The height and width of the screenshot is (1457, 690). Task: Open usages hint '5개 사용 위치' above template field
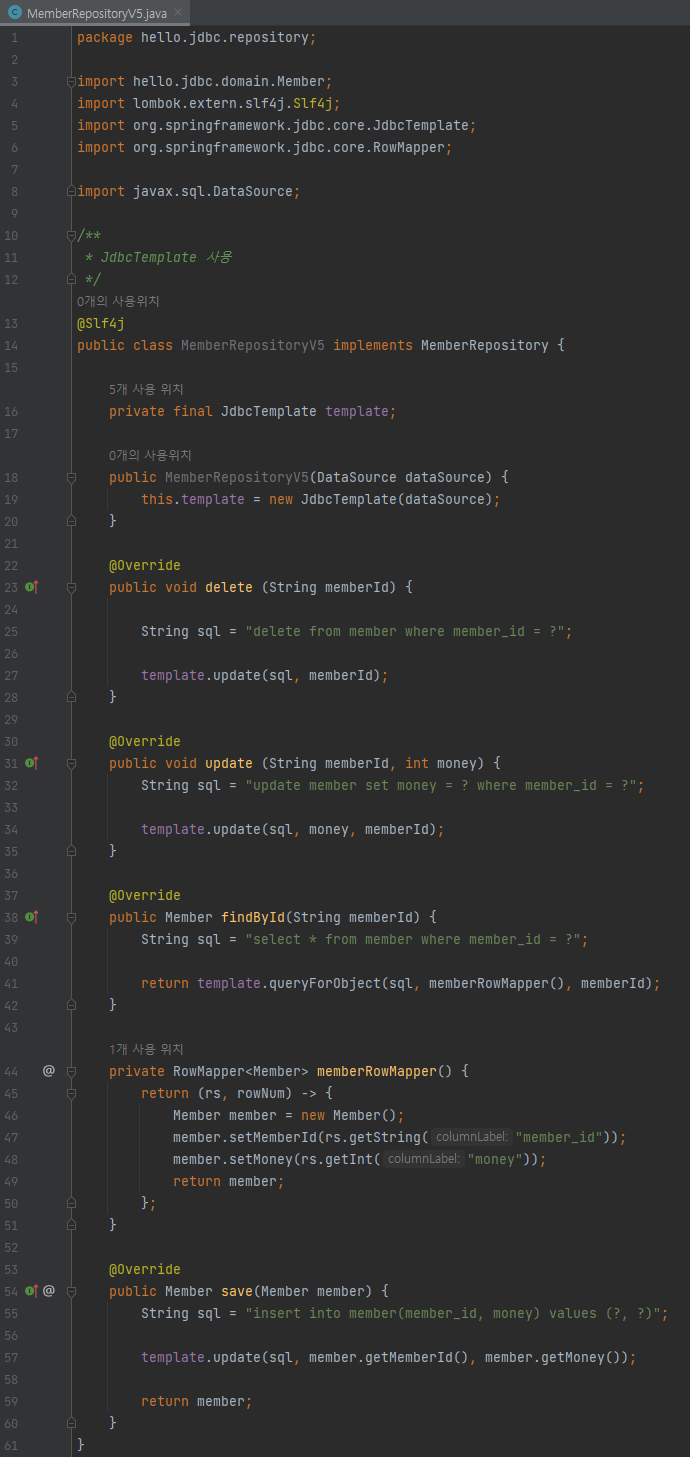point(146,389)
